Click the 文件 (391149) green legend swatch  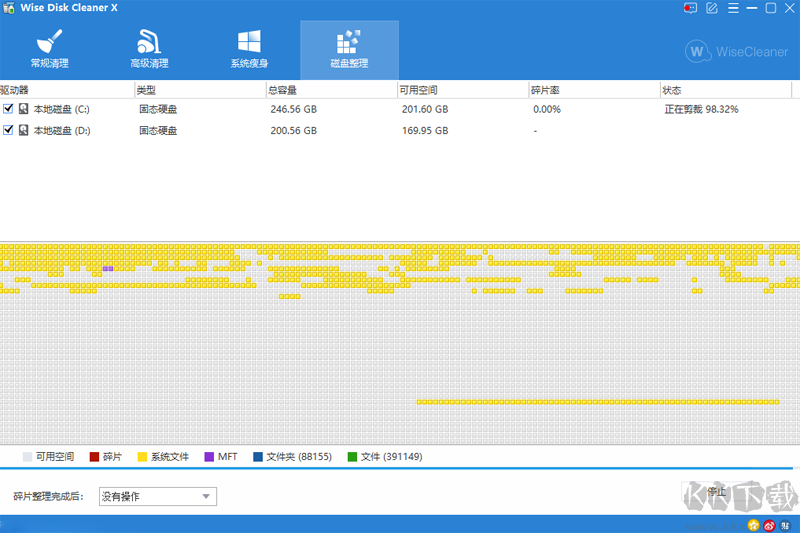click(352, 456)
